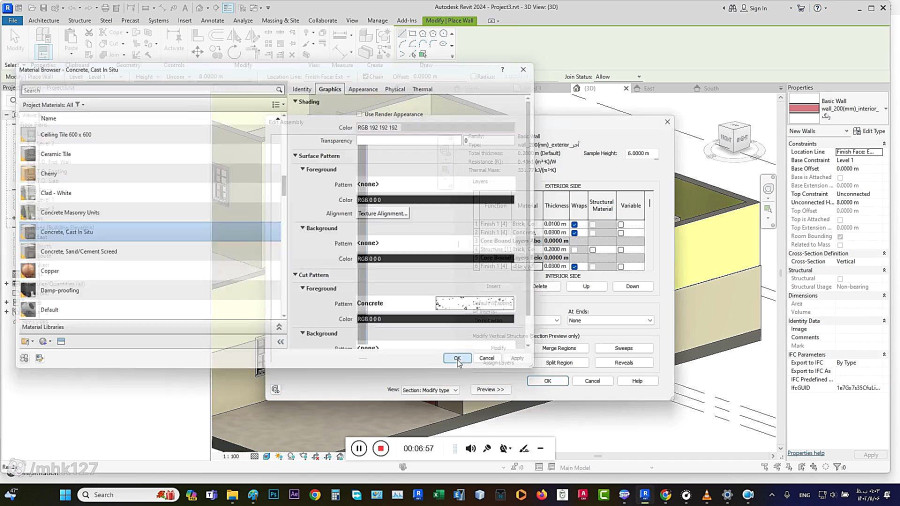Image resolution: width=900 pixels, height=506 pixels.
Task: Click the speaker volume icon on recorder toolbar
Action: click(x=471, y=448)
